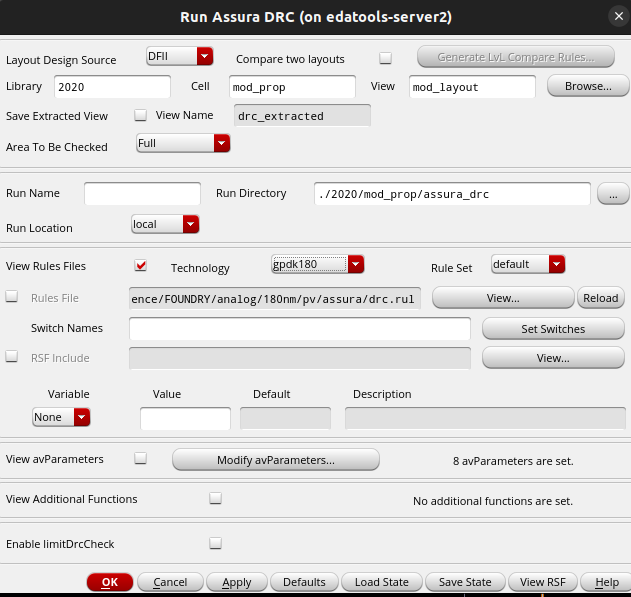Click the Cancel button
631x597 pixels.
point(170,582)
